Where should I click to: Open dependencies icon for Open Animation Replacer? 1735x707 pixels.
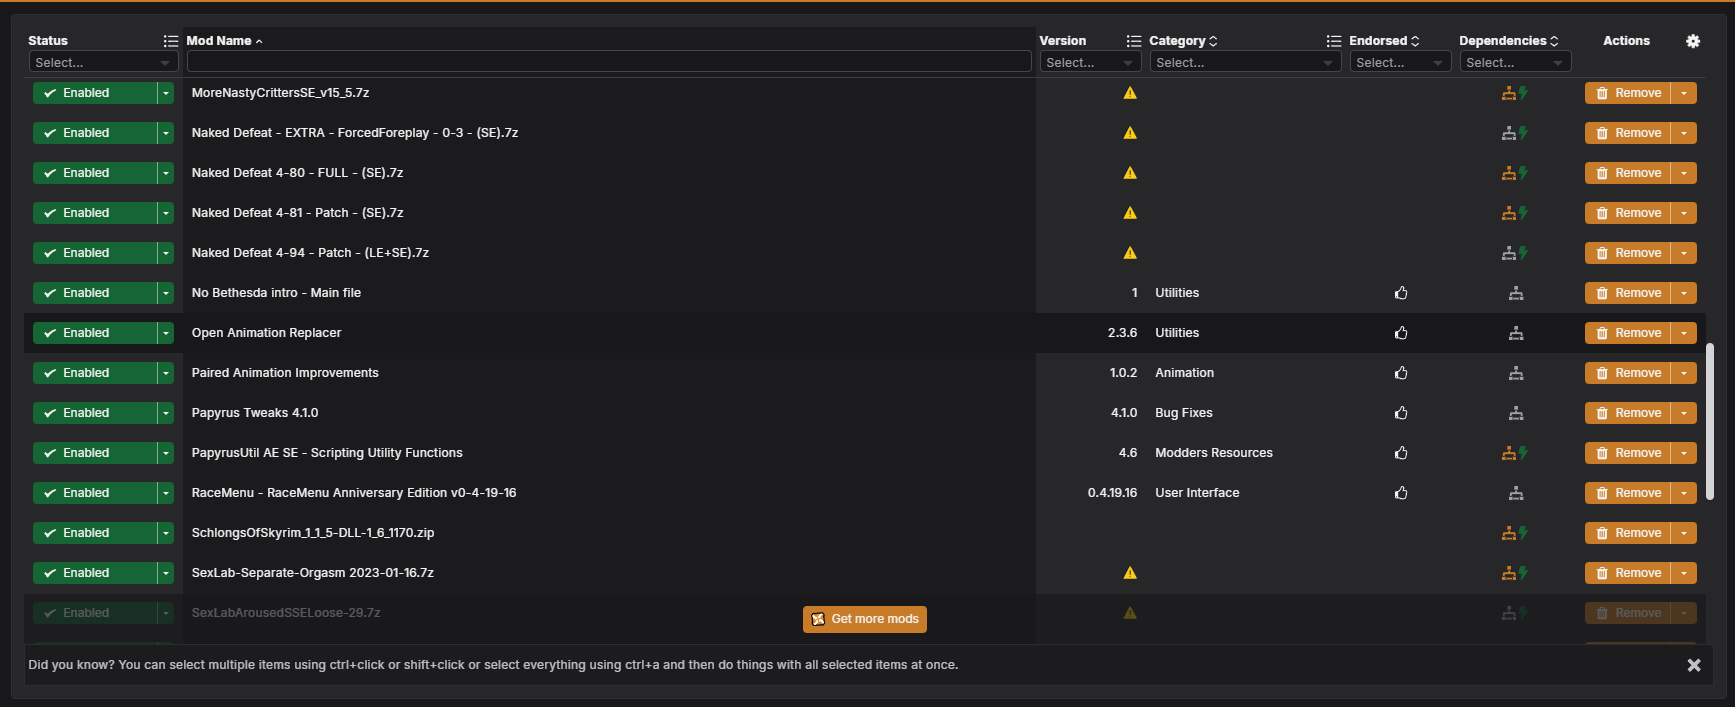coord(1516,333)
